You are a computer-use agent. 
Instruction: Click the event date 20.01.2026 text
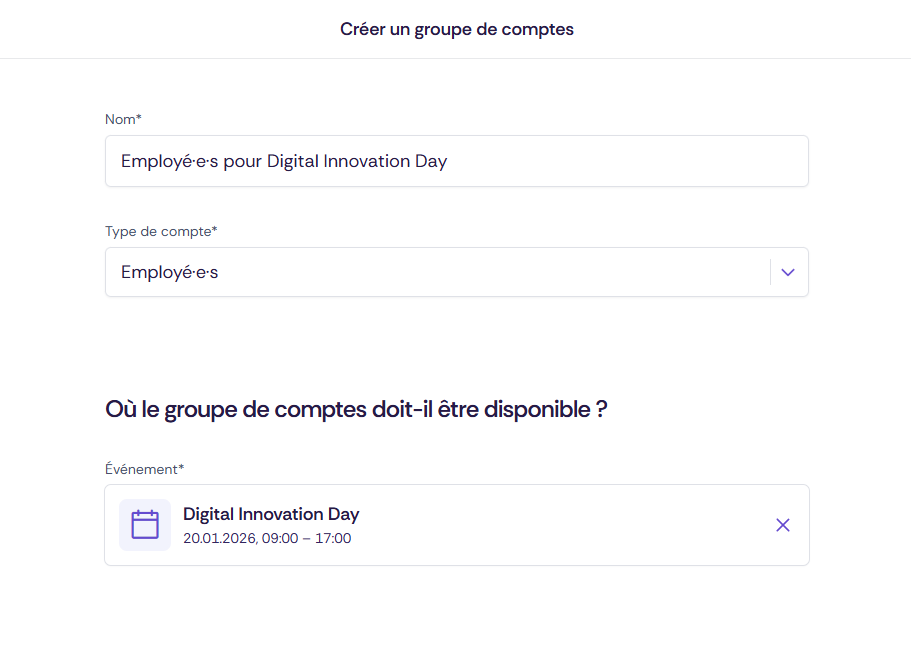click(268, 538)
